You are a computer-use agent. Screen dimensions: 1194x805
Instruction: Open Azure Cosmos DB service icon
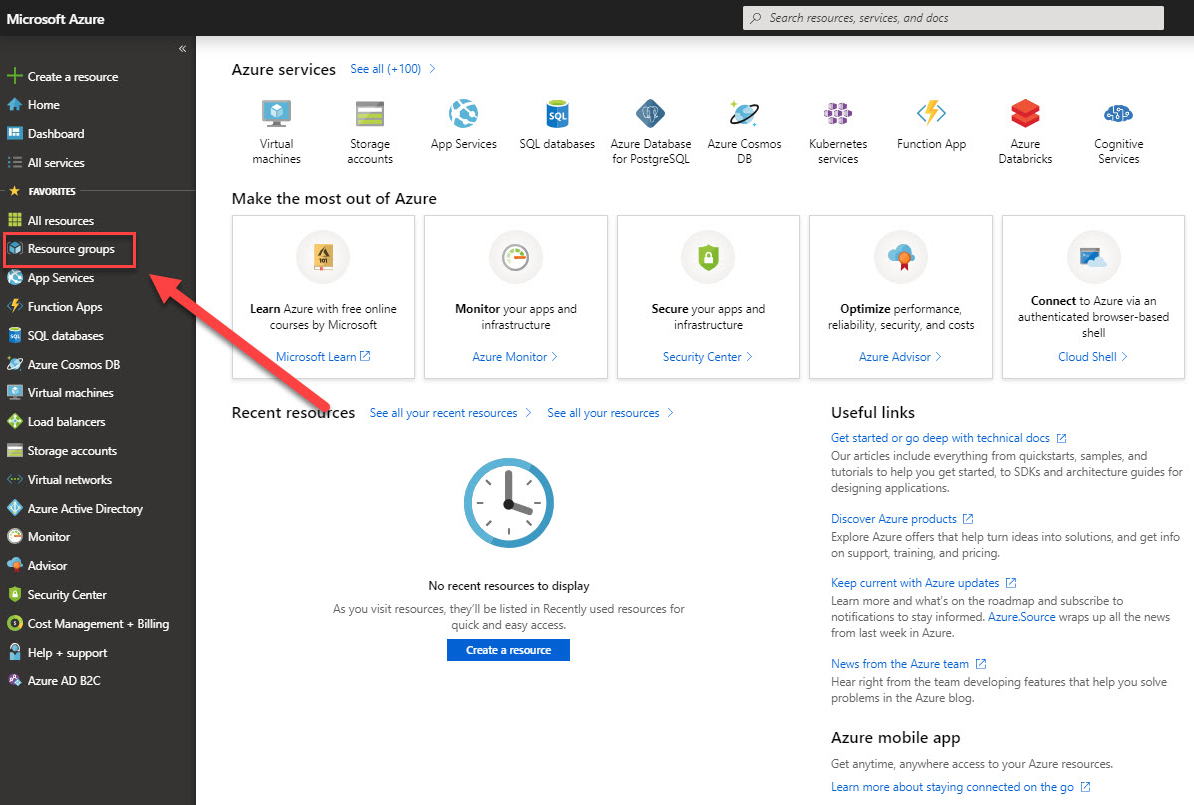744,113
